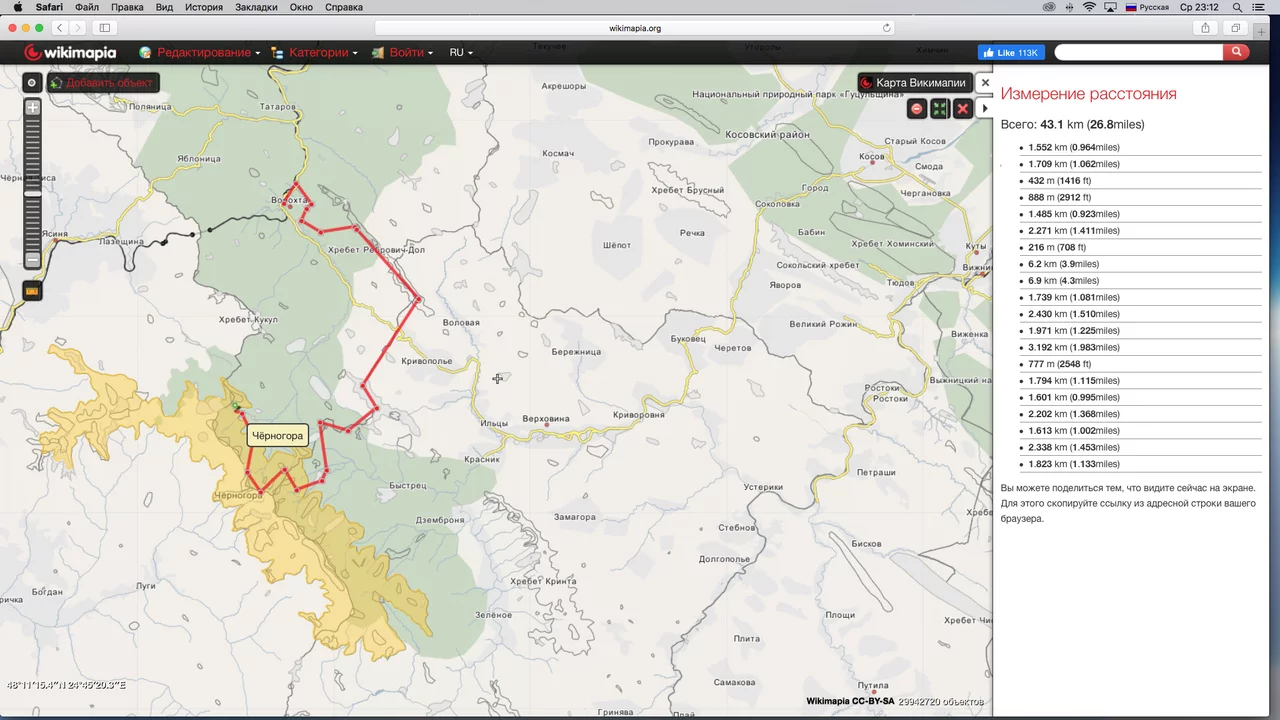1280x720 pixels.
Task: Click the Чёрногора map tooltip label
Action: 277,436
